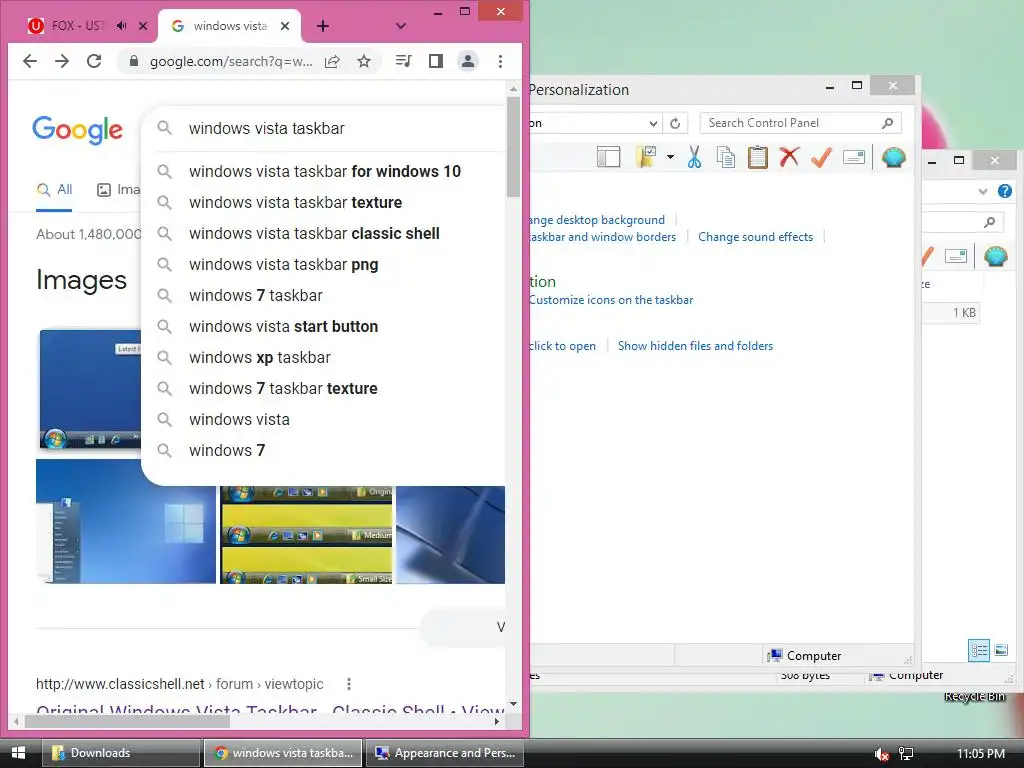Screen dimensions: 1024x768
Task: Open Original Windows Vista Taskbar result link
Action: coord(270,709)
